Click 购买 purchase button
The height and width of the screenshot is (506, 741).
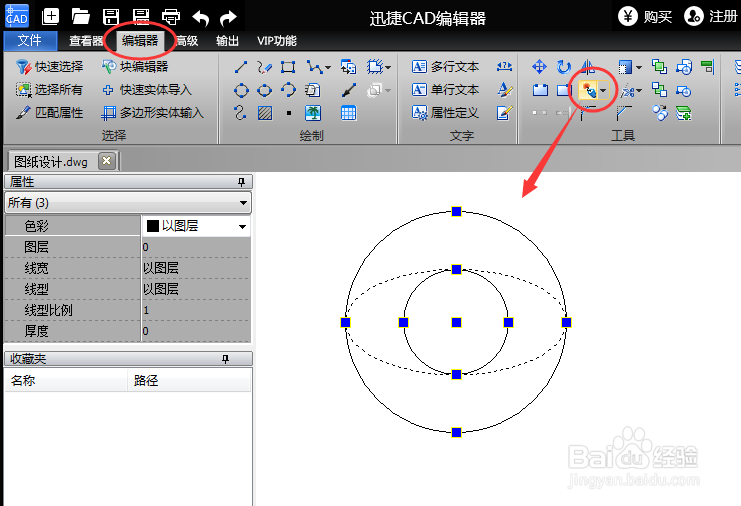tap(646, 17)
